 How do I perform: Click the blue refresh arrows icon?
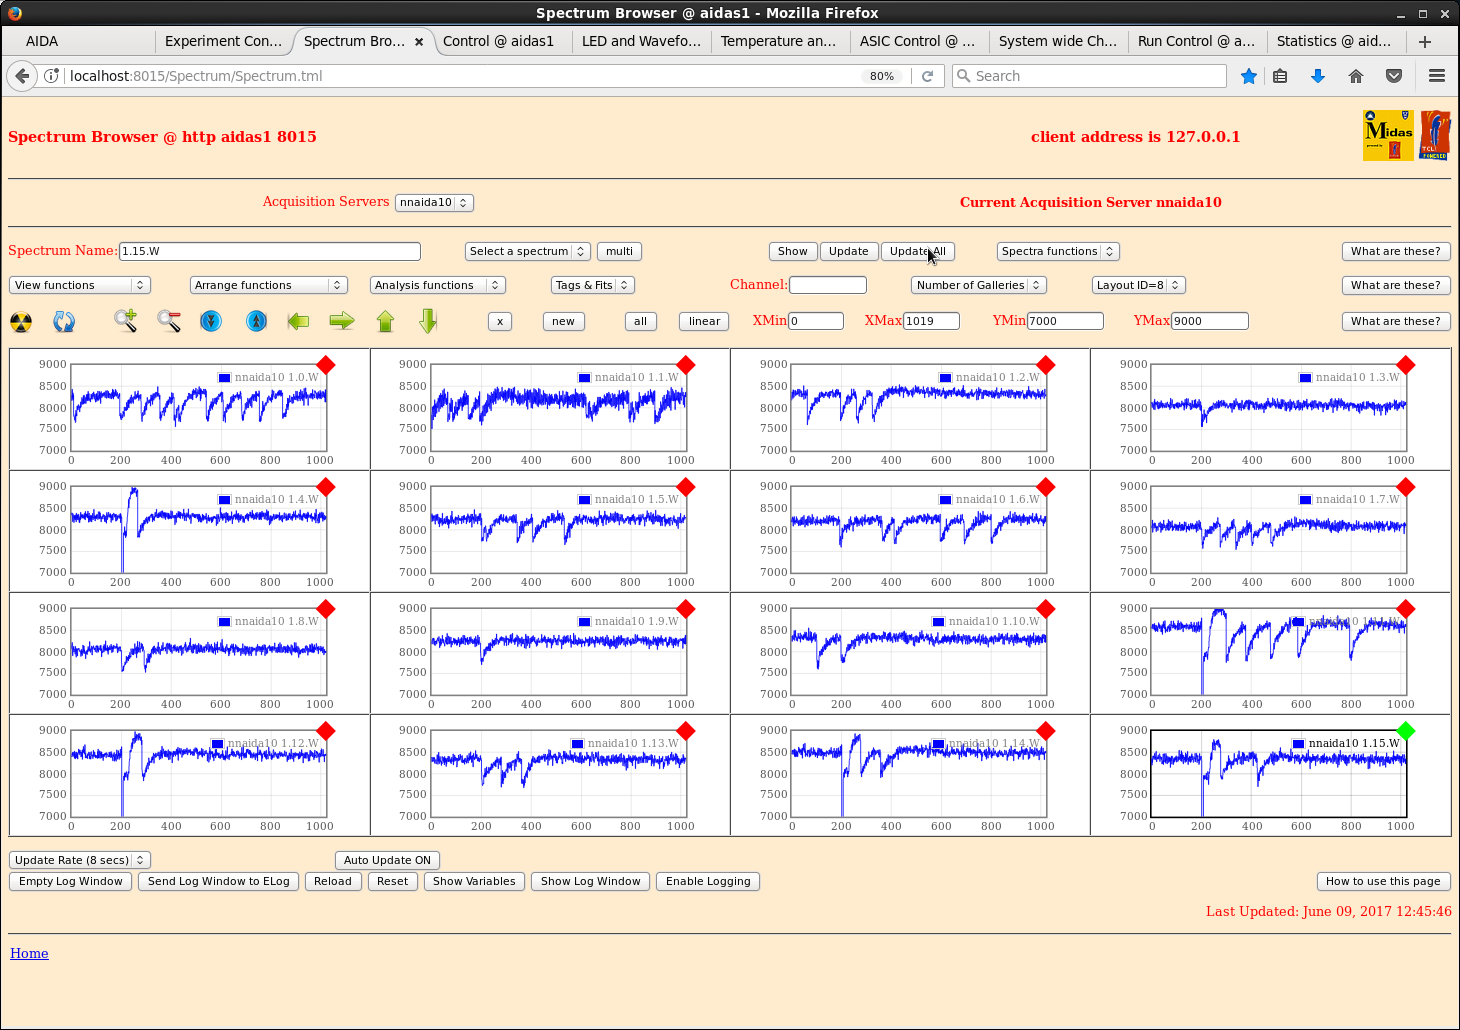[x=64, y=322]
